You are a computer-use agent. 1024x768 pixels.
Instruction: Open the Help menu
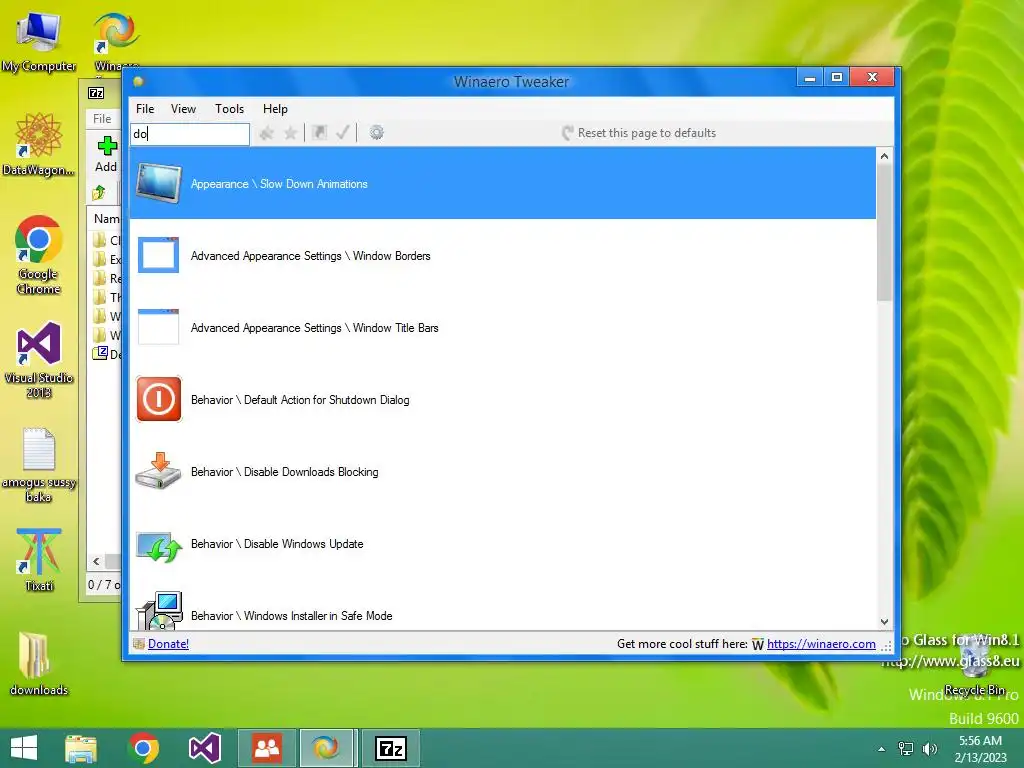275,109
